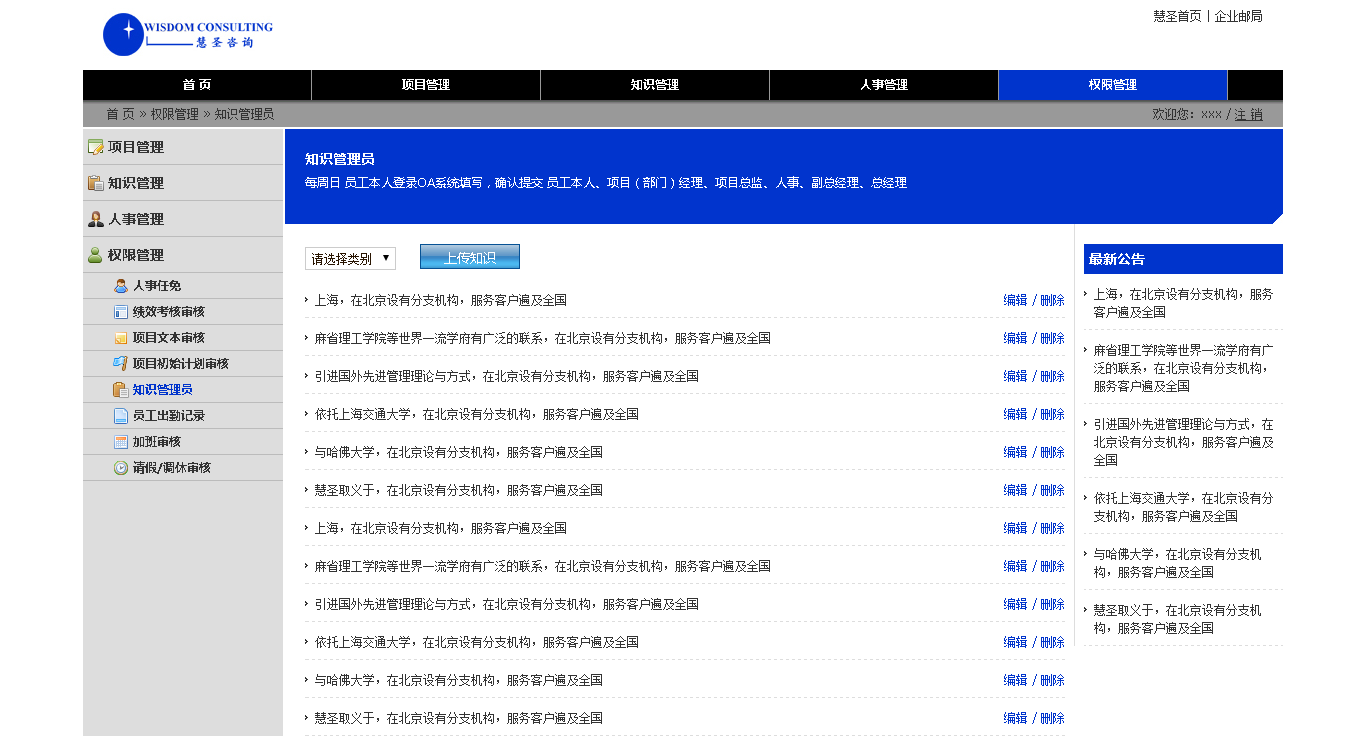Click the clock icon next to 请假/调休审核
1366x756 pixels.
coord(121,468)
